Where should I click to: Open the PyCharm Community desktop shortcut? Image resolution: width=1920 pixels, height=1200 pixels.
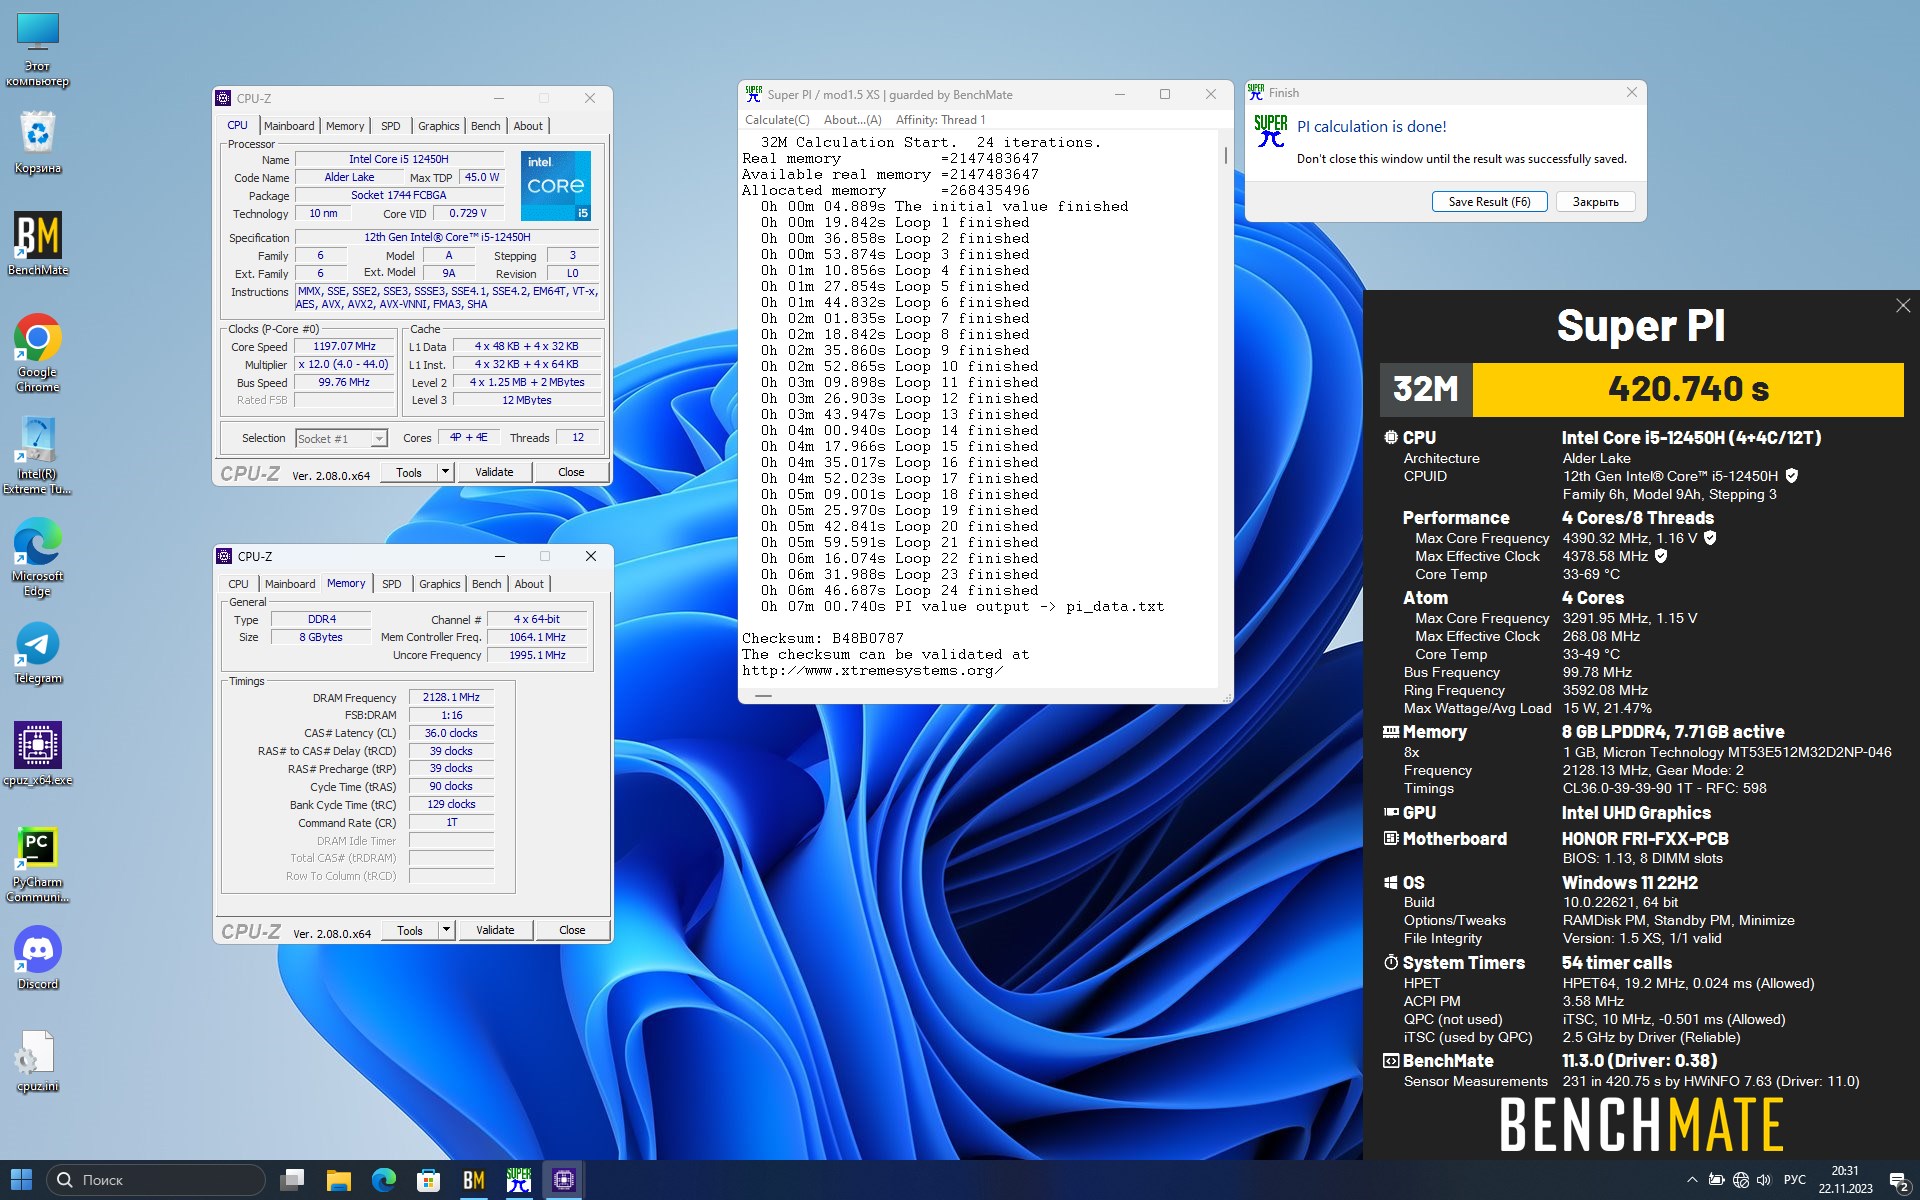pyautogui.click(x=38, y=863)
